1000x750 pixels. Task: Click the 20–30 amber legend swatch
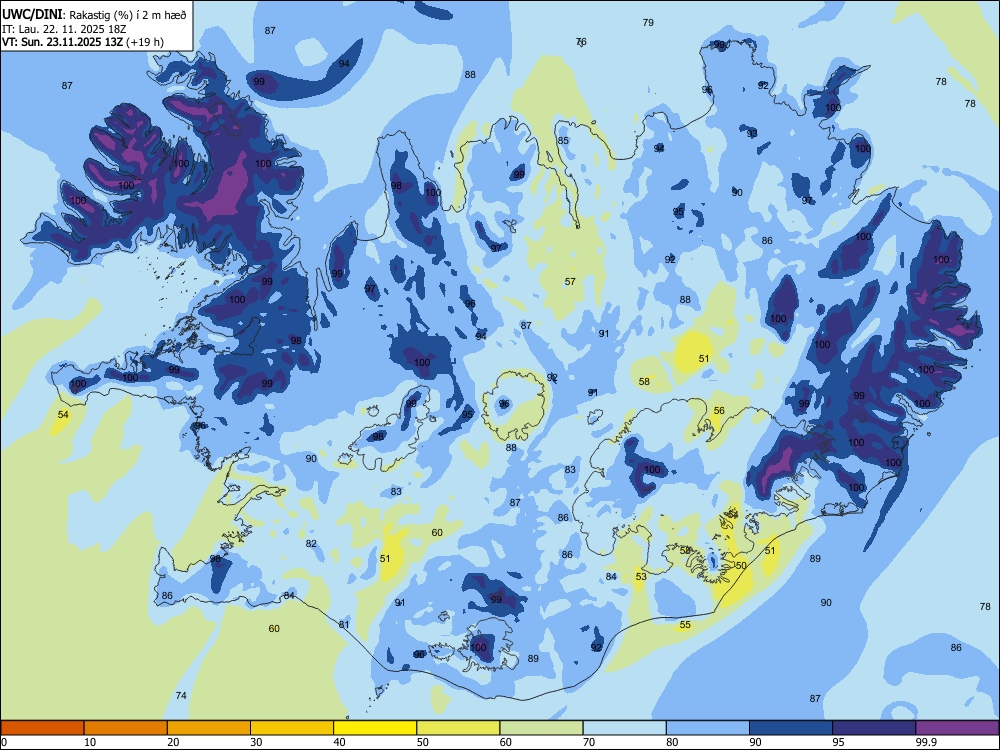209,728
